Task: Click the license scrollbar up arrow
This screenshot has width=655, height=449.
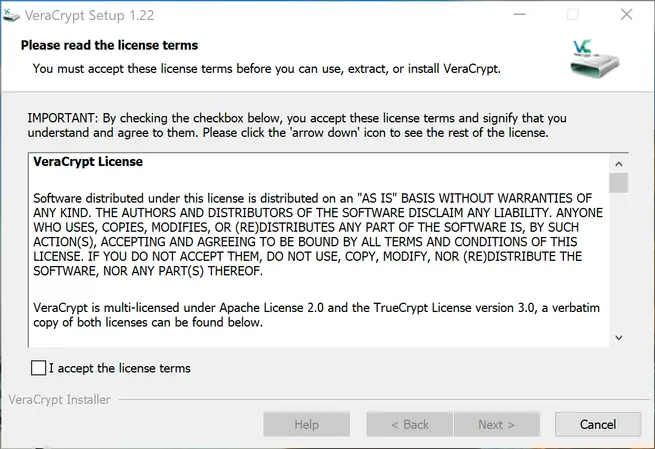Action: [x=619, y=164]
